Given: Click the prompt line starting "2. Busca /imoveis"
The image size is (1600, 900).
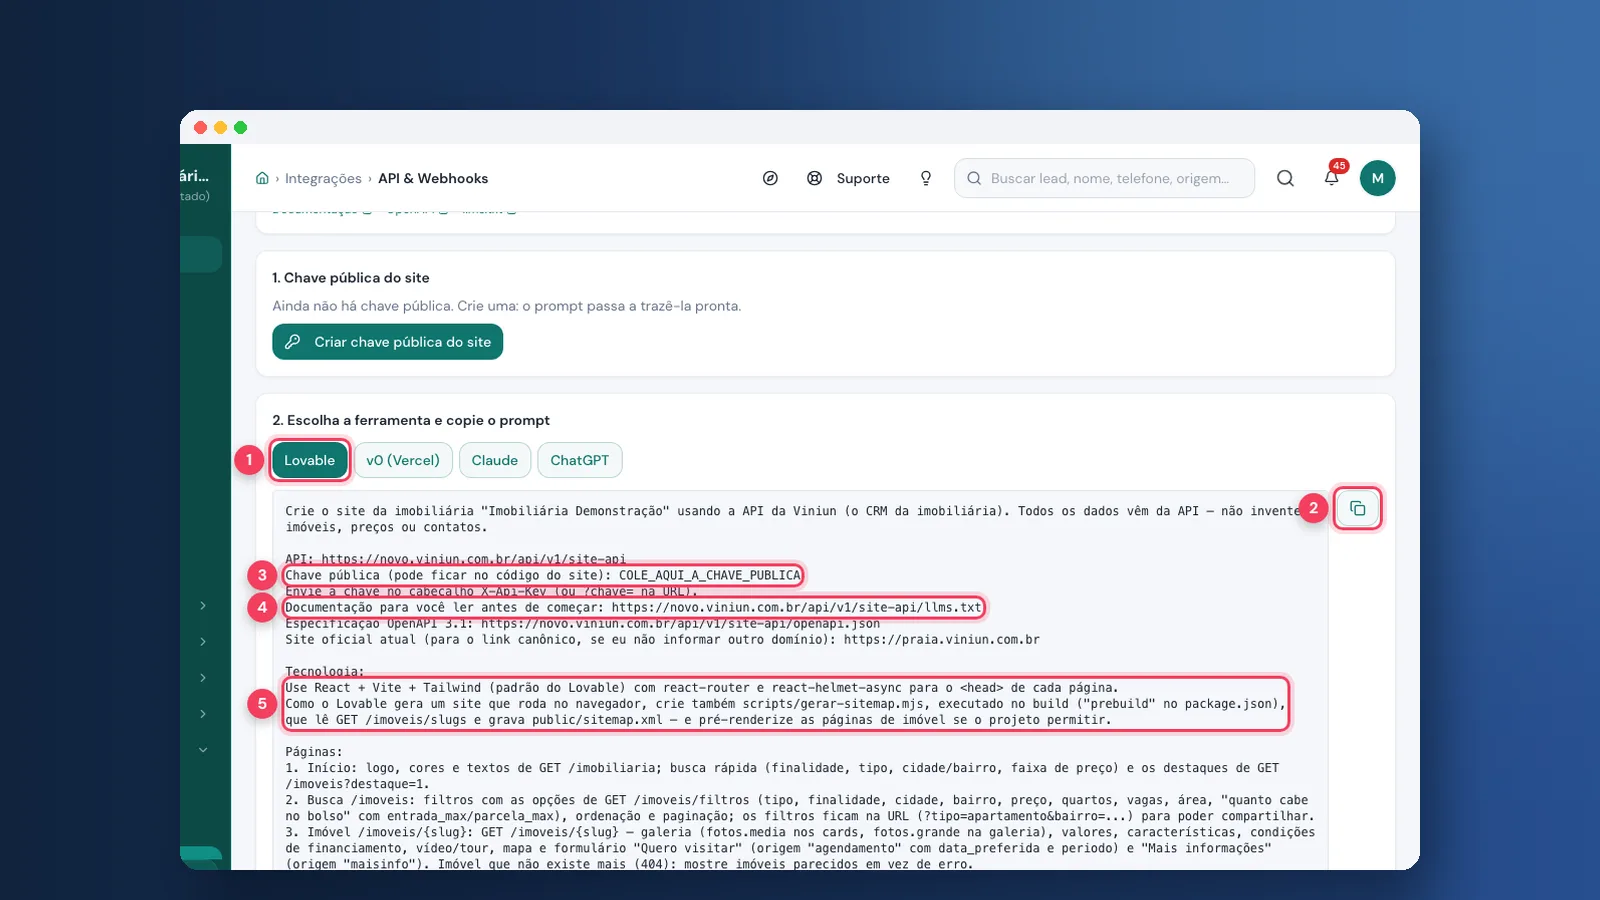Looking at the screenshot, I should tap(800, 808).
